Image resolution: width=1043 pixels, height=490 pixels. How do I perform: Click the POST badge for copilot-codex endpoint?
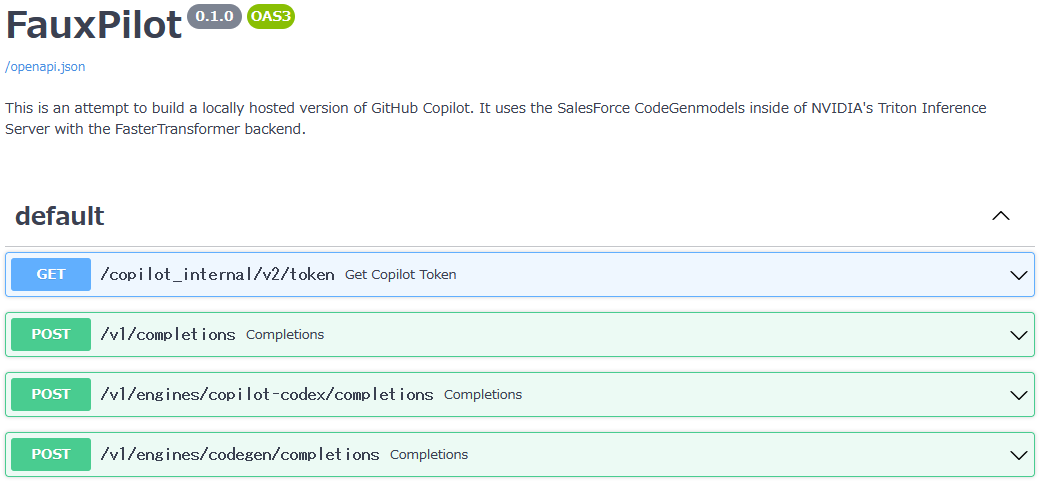[x=51, y=394]
